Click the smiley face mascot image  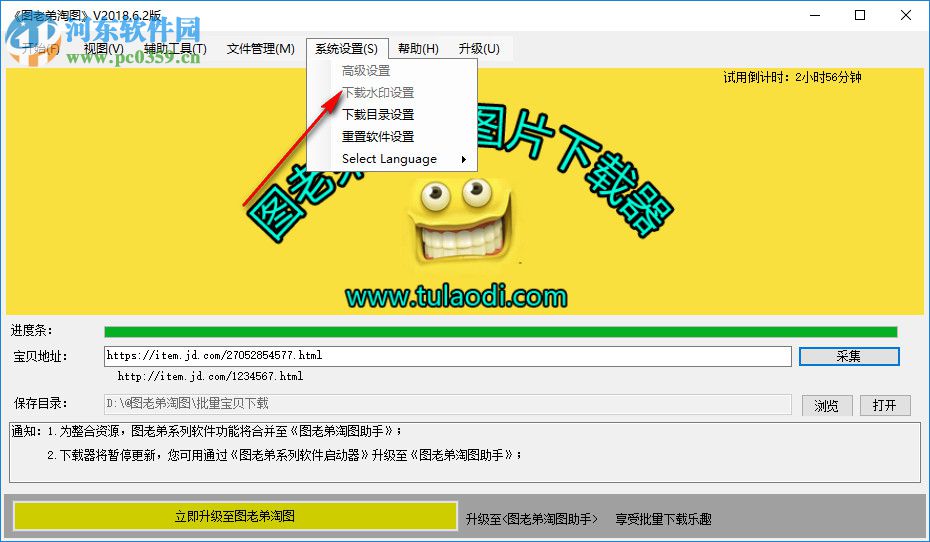[460, 221]
